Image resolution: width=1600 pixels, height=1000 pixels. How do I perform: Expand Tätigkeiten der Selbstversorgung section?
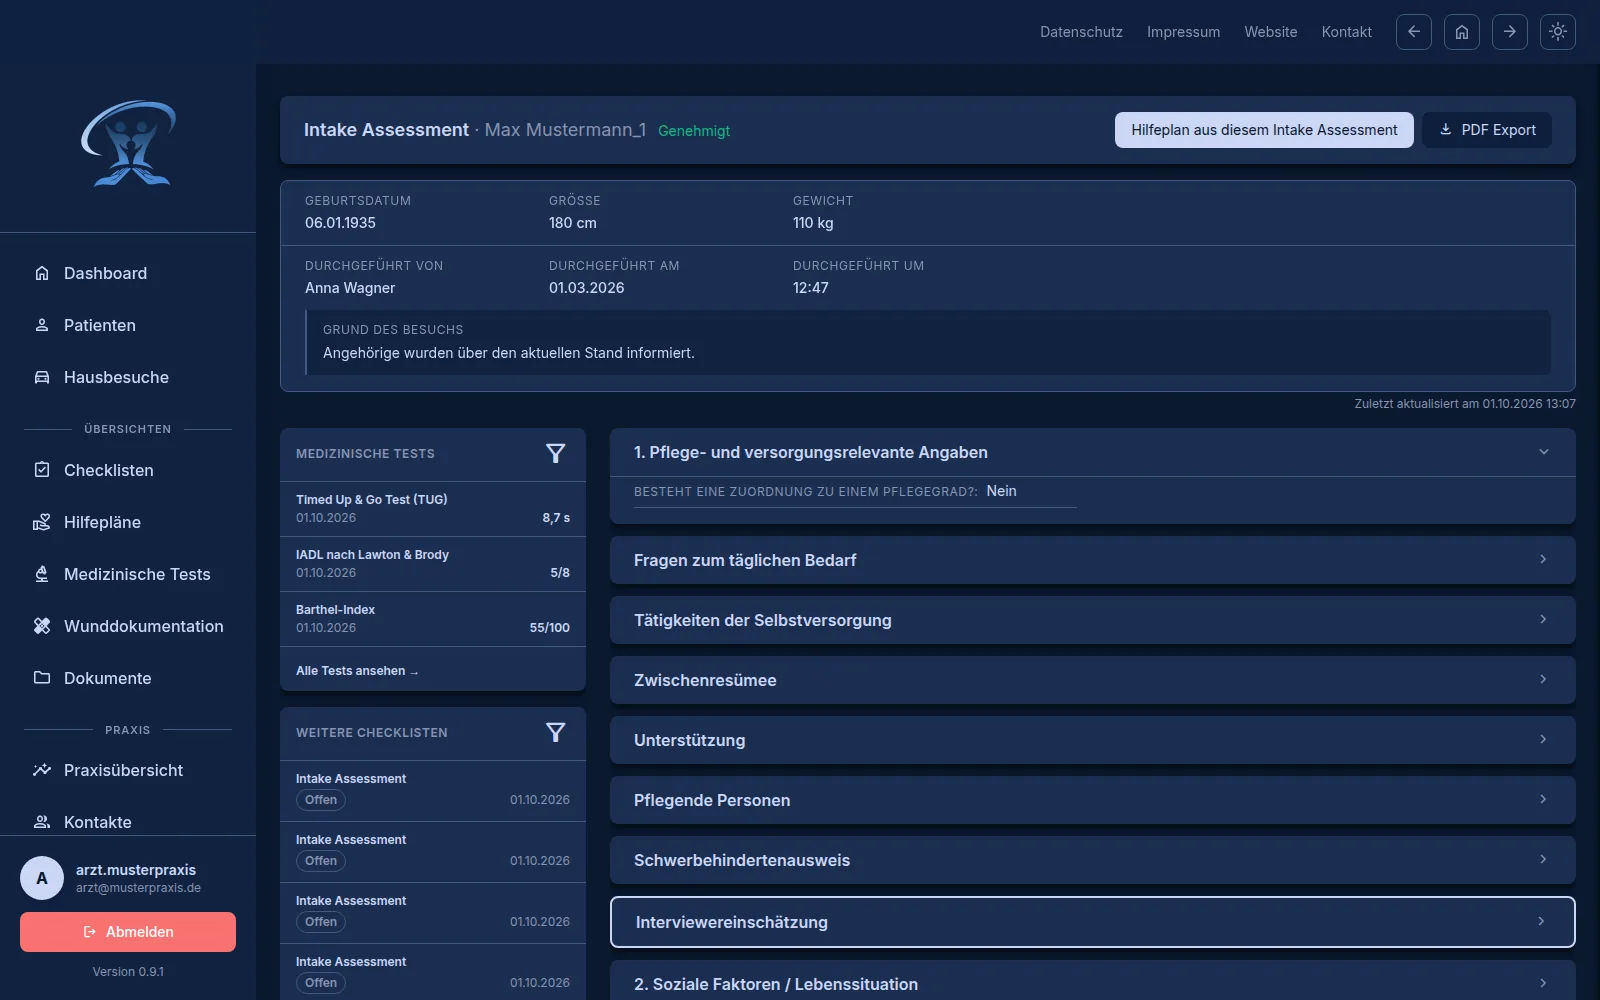point(1093,620)
